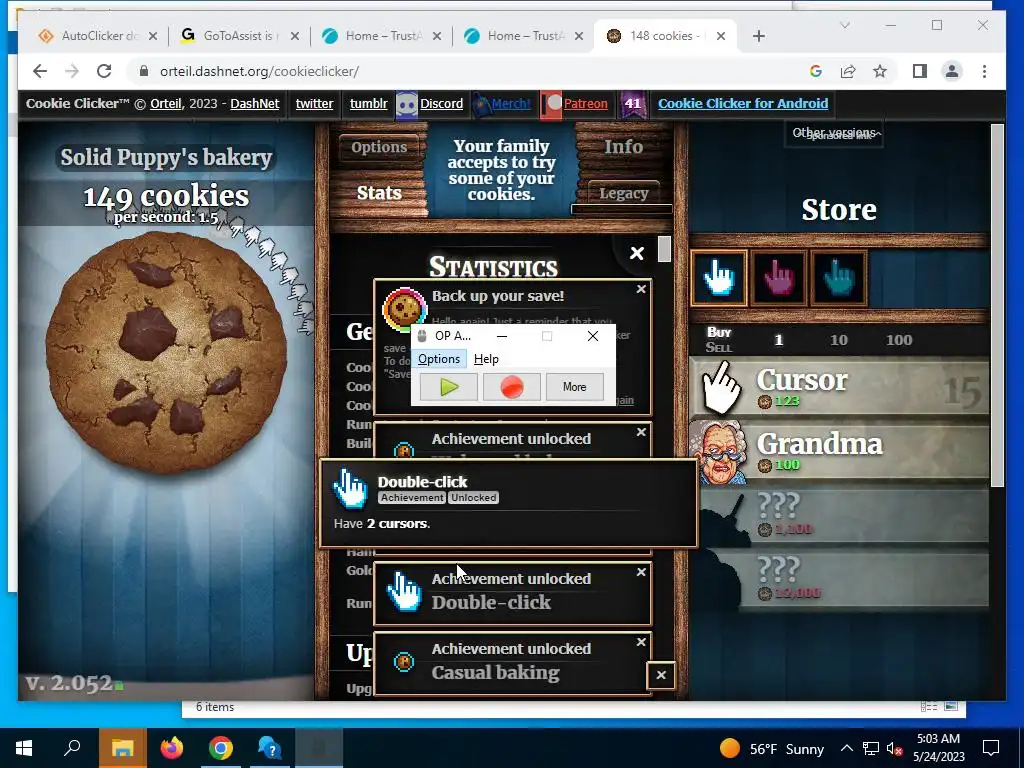Open More in OP Auto Clicker
1024x768 pixels.
click(575, 387)
